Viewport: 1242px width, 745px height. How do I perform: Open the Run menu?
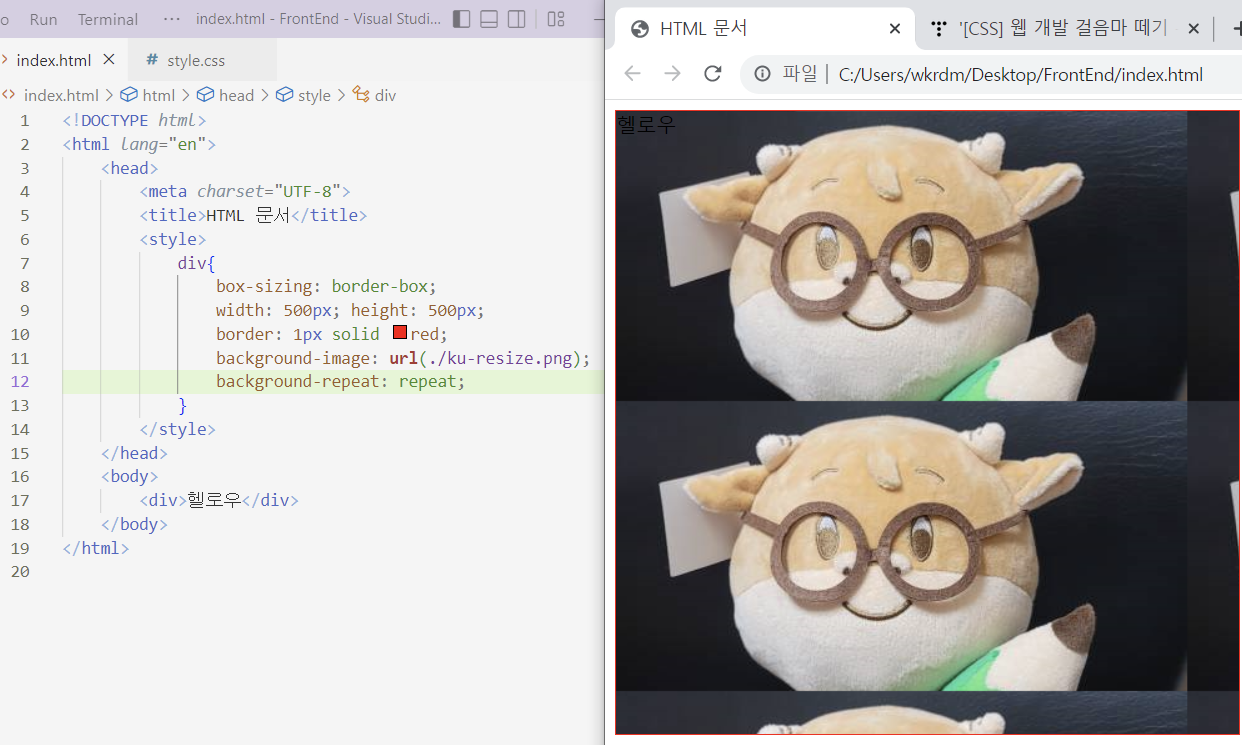43,19
